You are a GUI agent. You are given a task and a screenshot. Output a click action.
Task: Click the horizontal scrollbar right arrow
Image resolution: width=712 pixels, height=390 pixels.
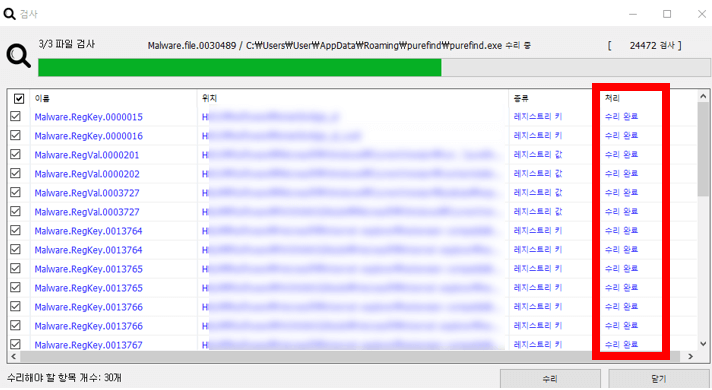691,356
